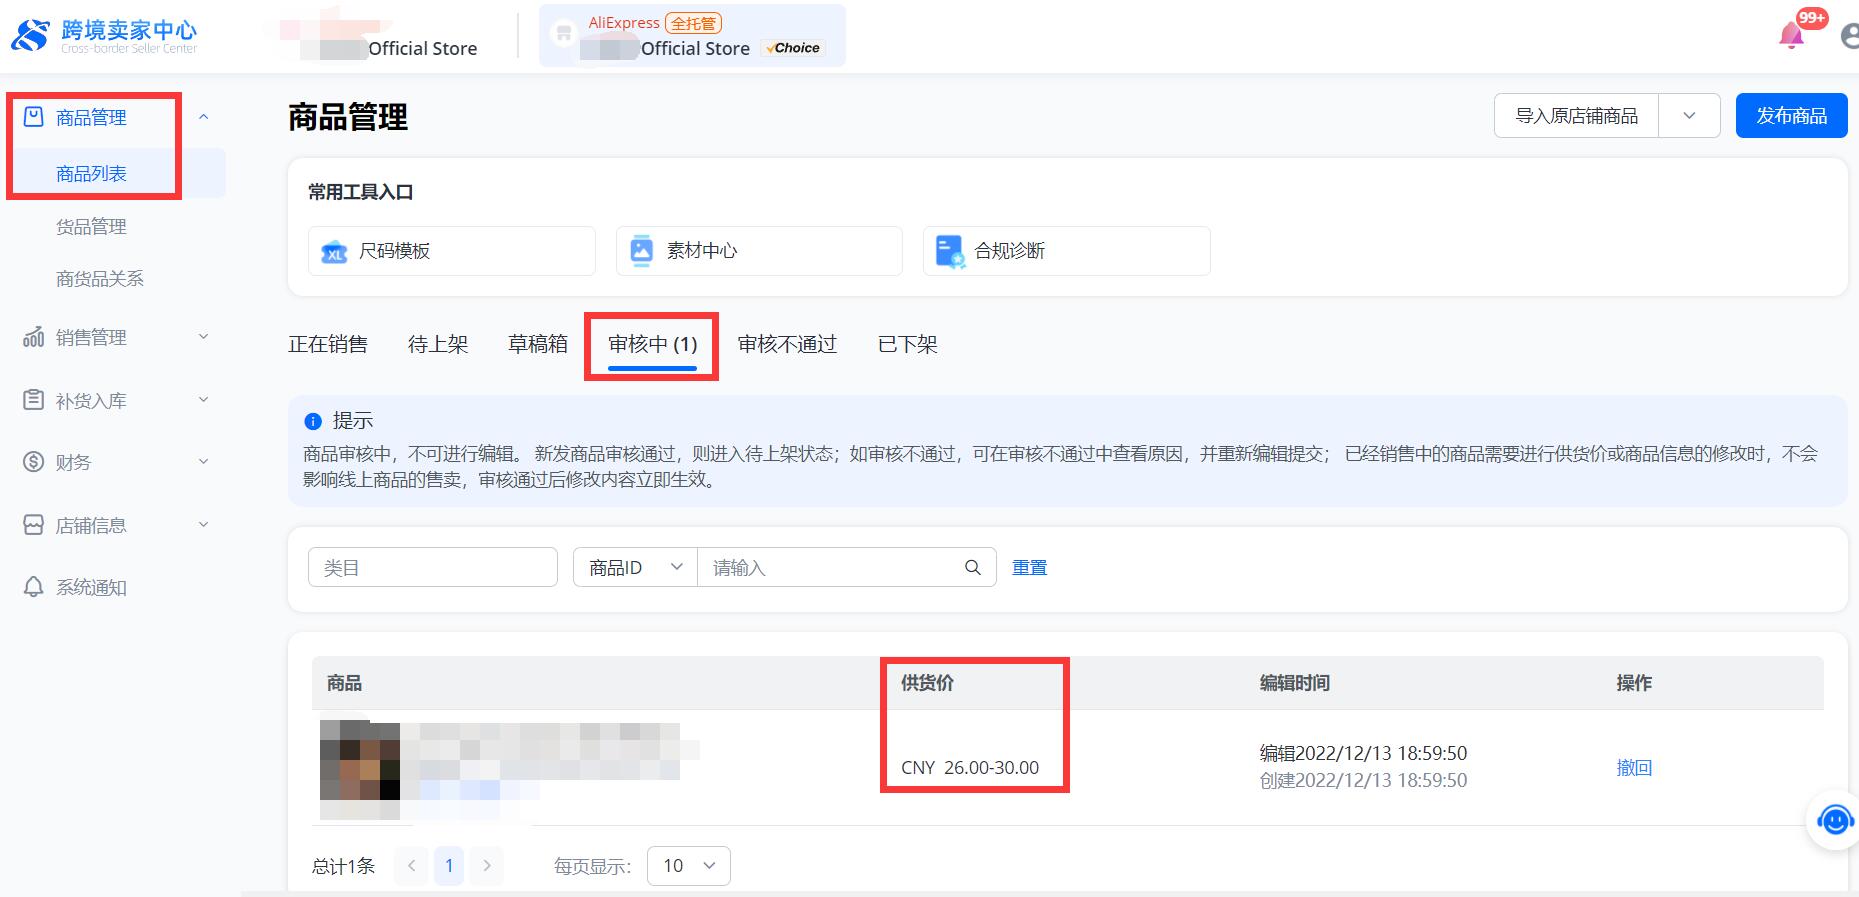The width and height of the screenshot is (1859, 897).
Task: Click the blue info icon beside 提示
Action: point(313,421)
